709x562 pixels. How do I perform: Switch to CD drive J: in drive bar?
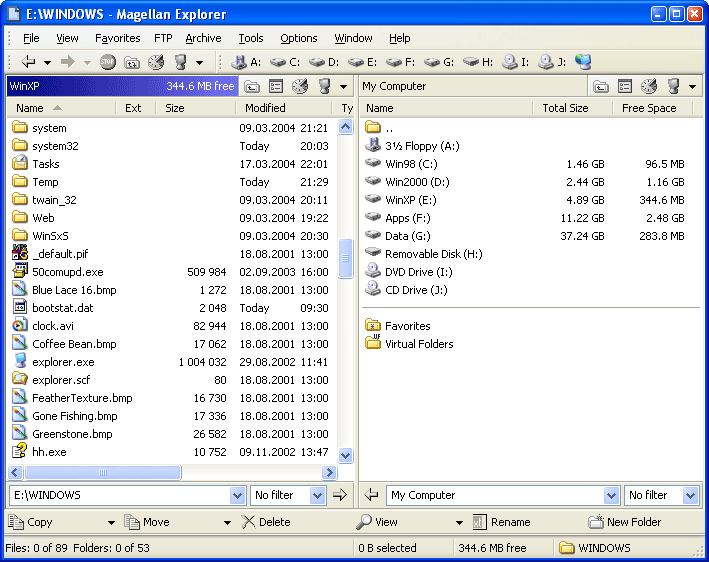552,62
